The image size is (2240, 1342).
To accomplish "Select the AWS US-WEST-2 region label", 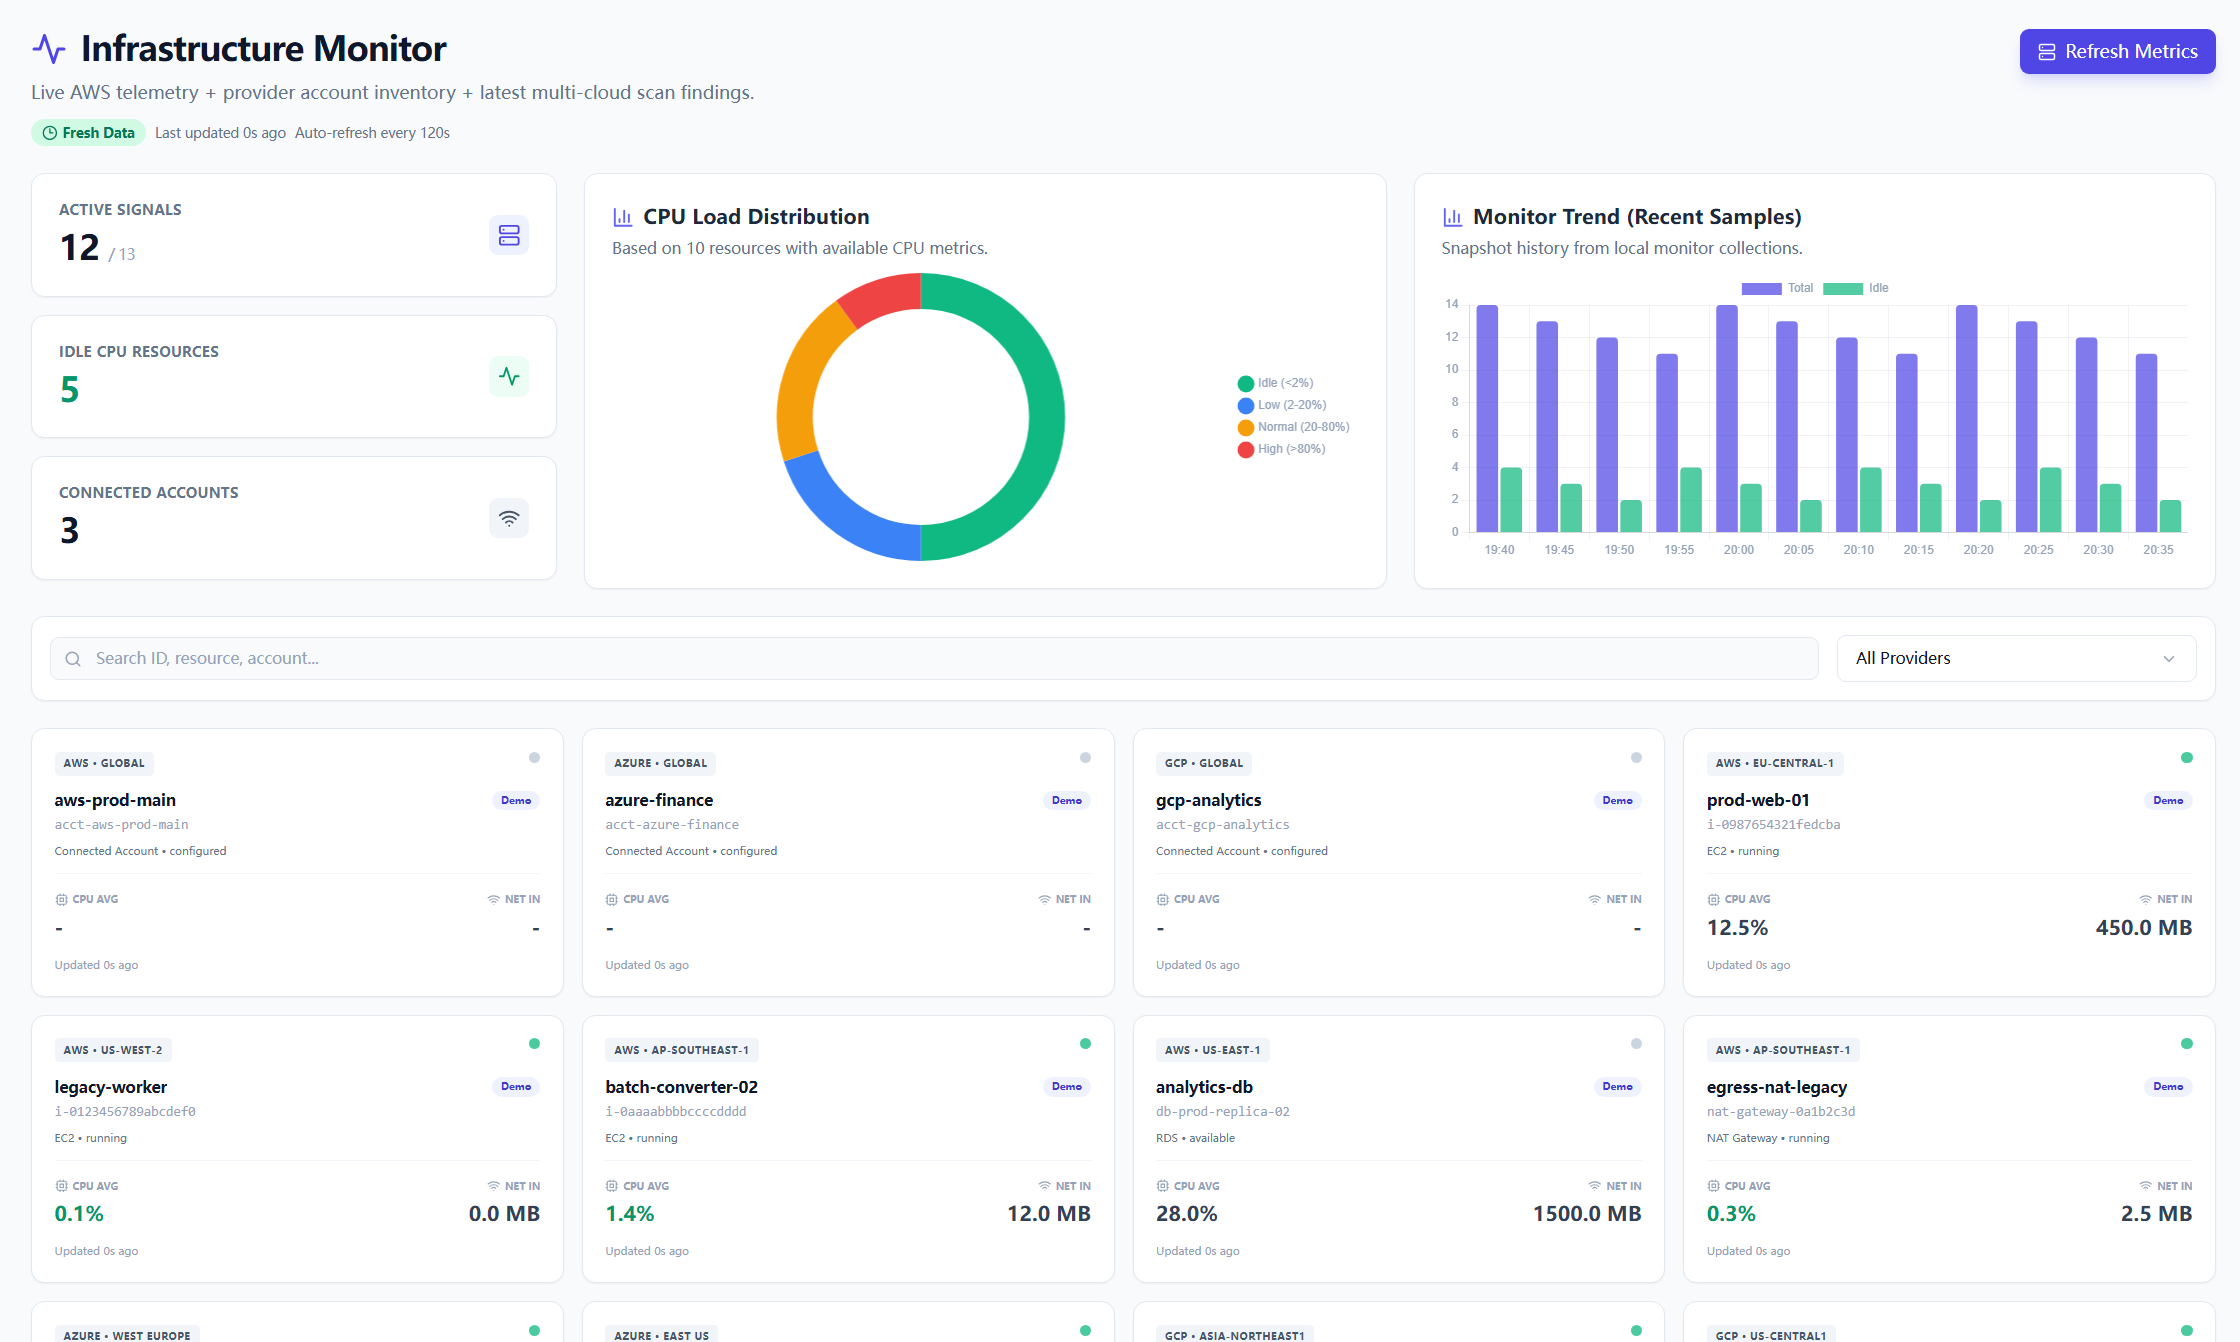I will pyautogui.click(x=113, y=1049).
